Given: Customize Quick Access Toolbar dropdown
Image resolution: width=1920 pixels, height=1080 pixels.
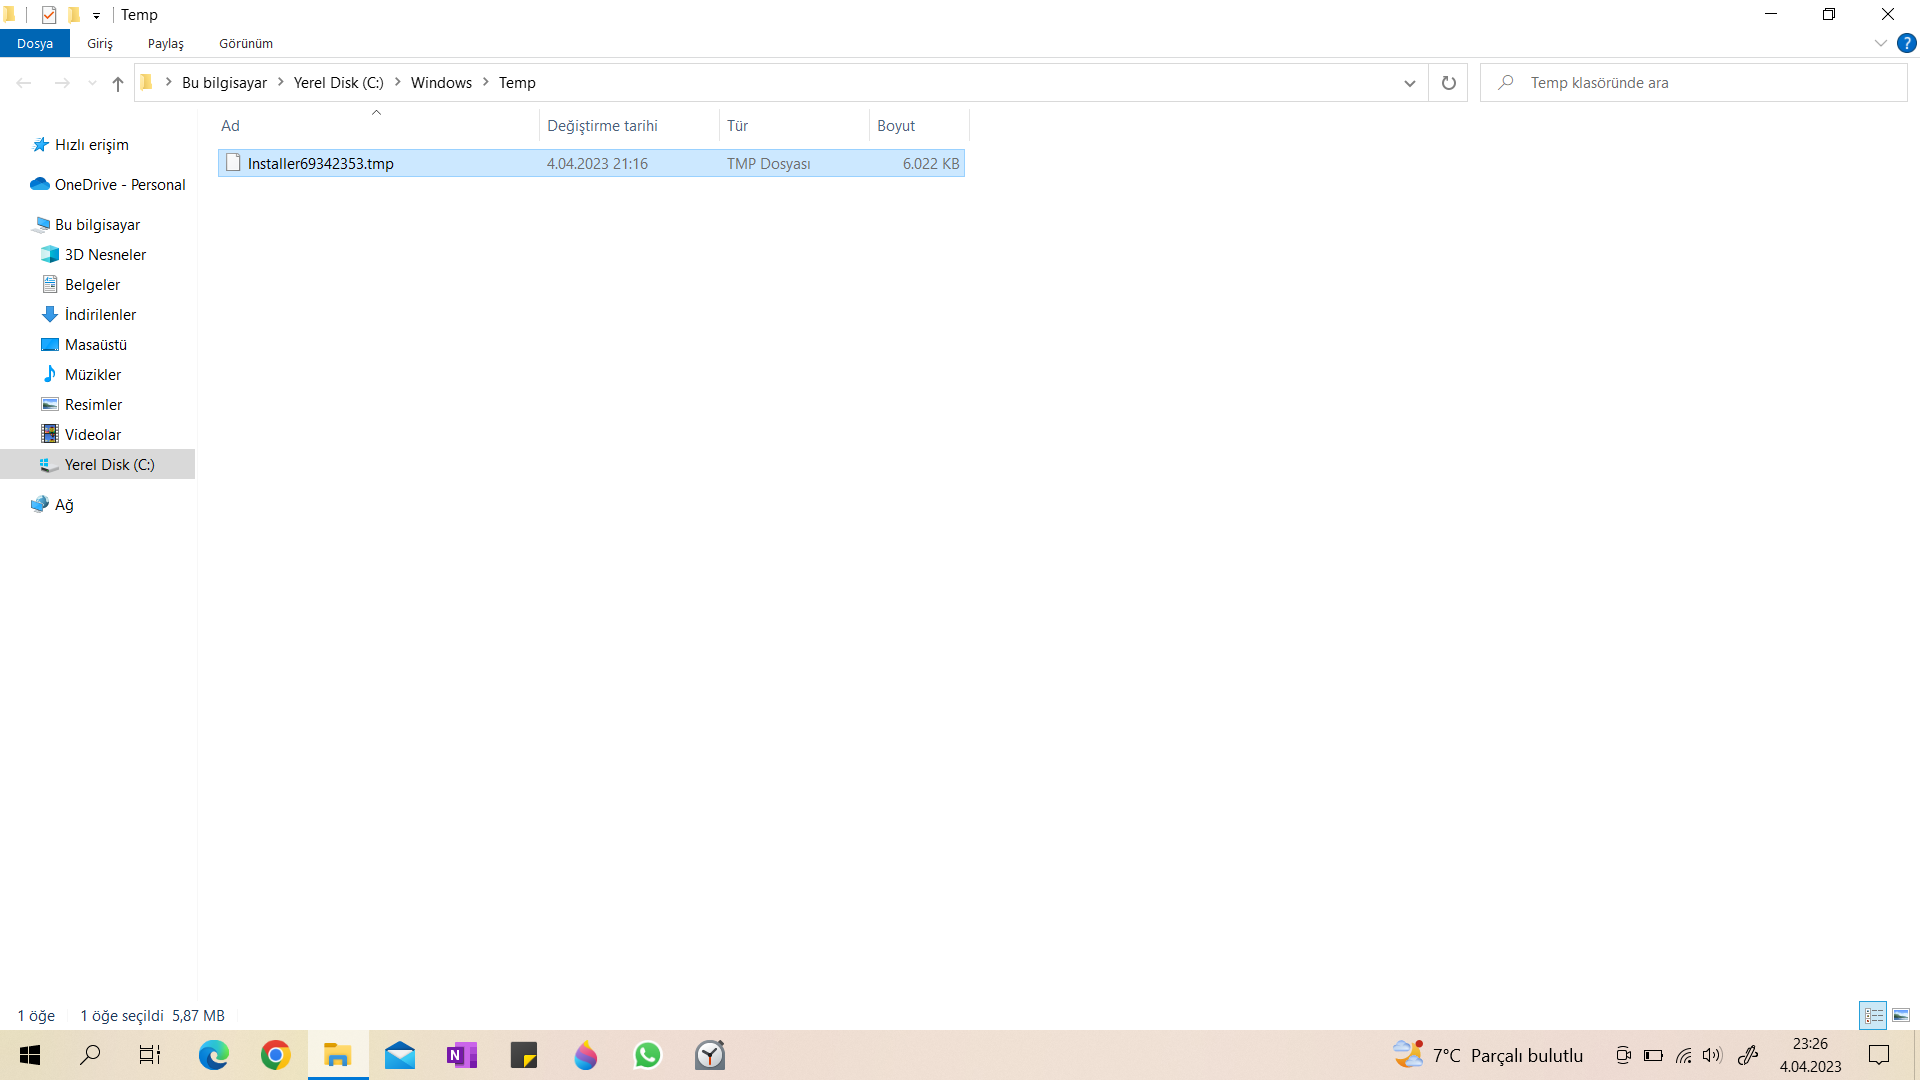Looking at the screenshot, I should tap(96, 15).
